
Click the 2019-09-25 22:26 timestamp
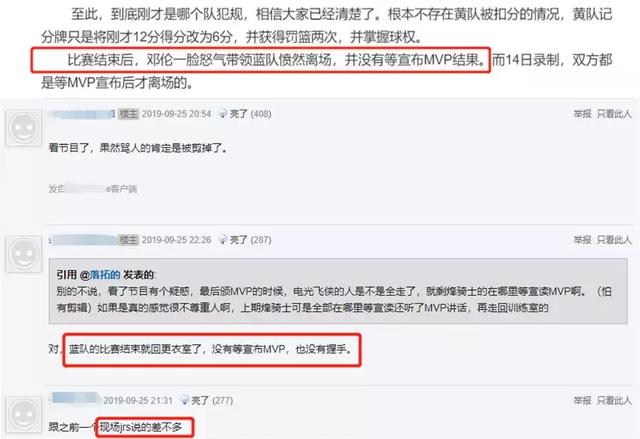tap(176, 240)
